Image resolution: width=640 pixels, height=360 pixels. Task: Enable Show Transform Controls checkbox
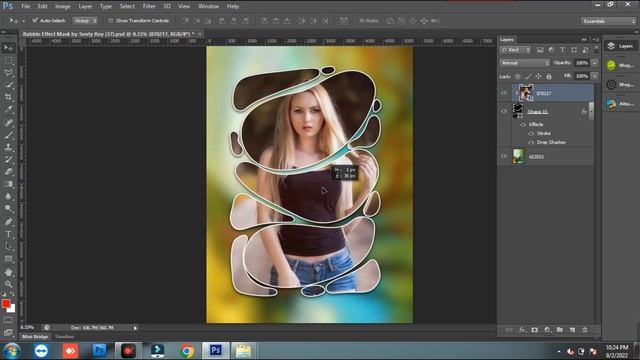click(110, 20)
